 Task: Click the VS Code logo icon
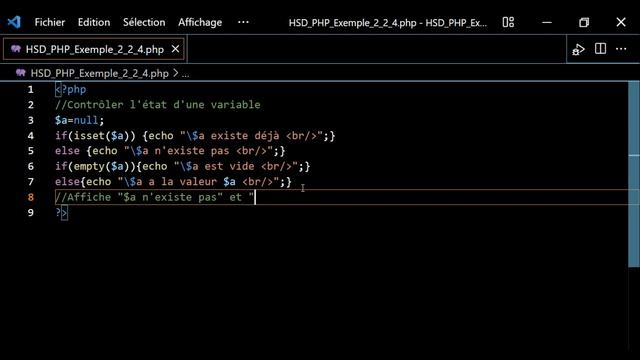[14, 22]
